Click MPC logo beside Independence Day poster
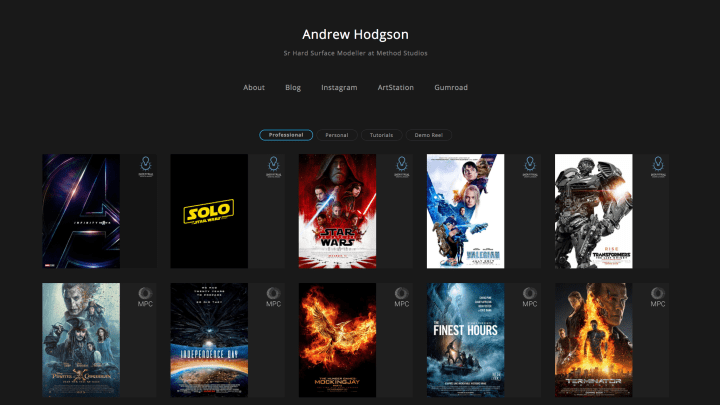This screenshot has width=720, height=405. [x=273, y=297]
